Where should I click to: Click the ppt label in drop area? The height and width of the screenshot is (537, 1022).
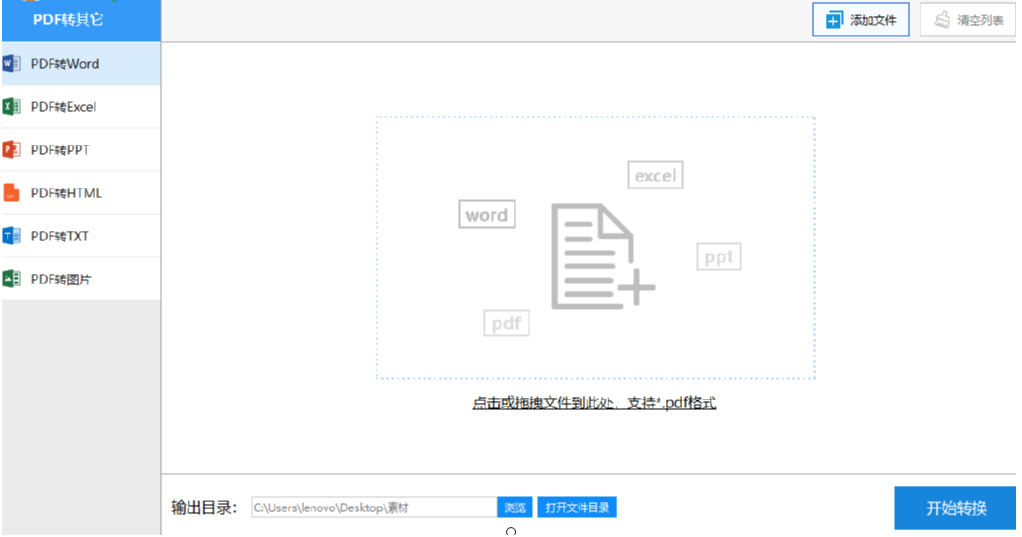718,257
